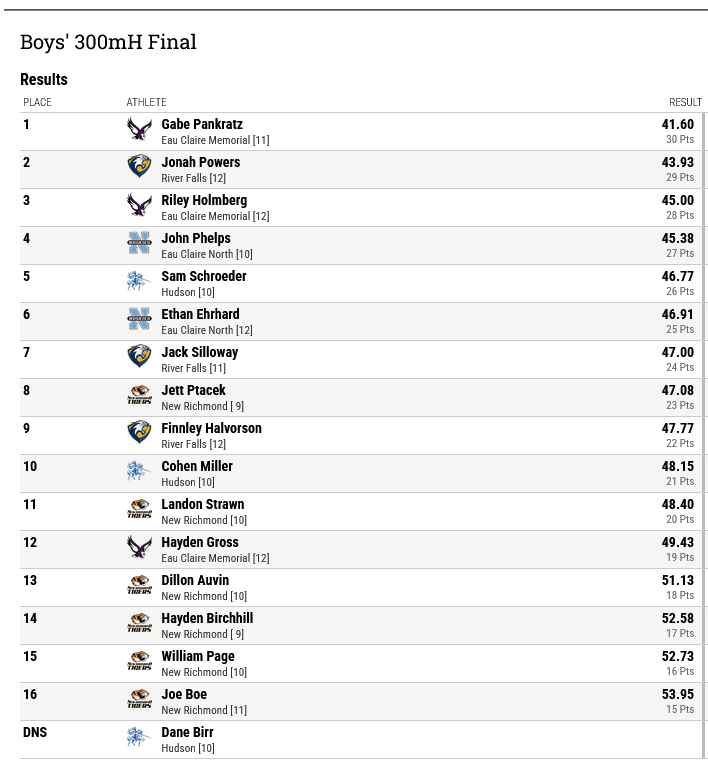Click Hudson logo next to Sam Schroeder
This screenshot has width=708, height=767.
click(x=139, y=281)
